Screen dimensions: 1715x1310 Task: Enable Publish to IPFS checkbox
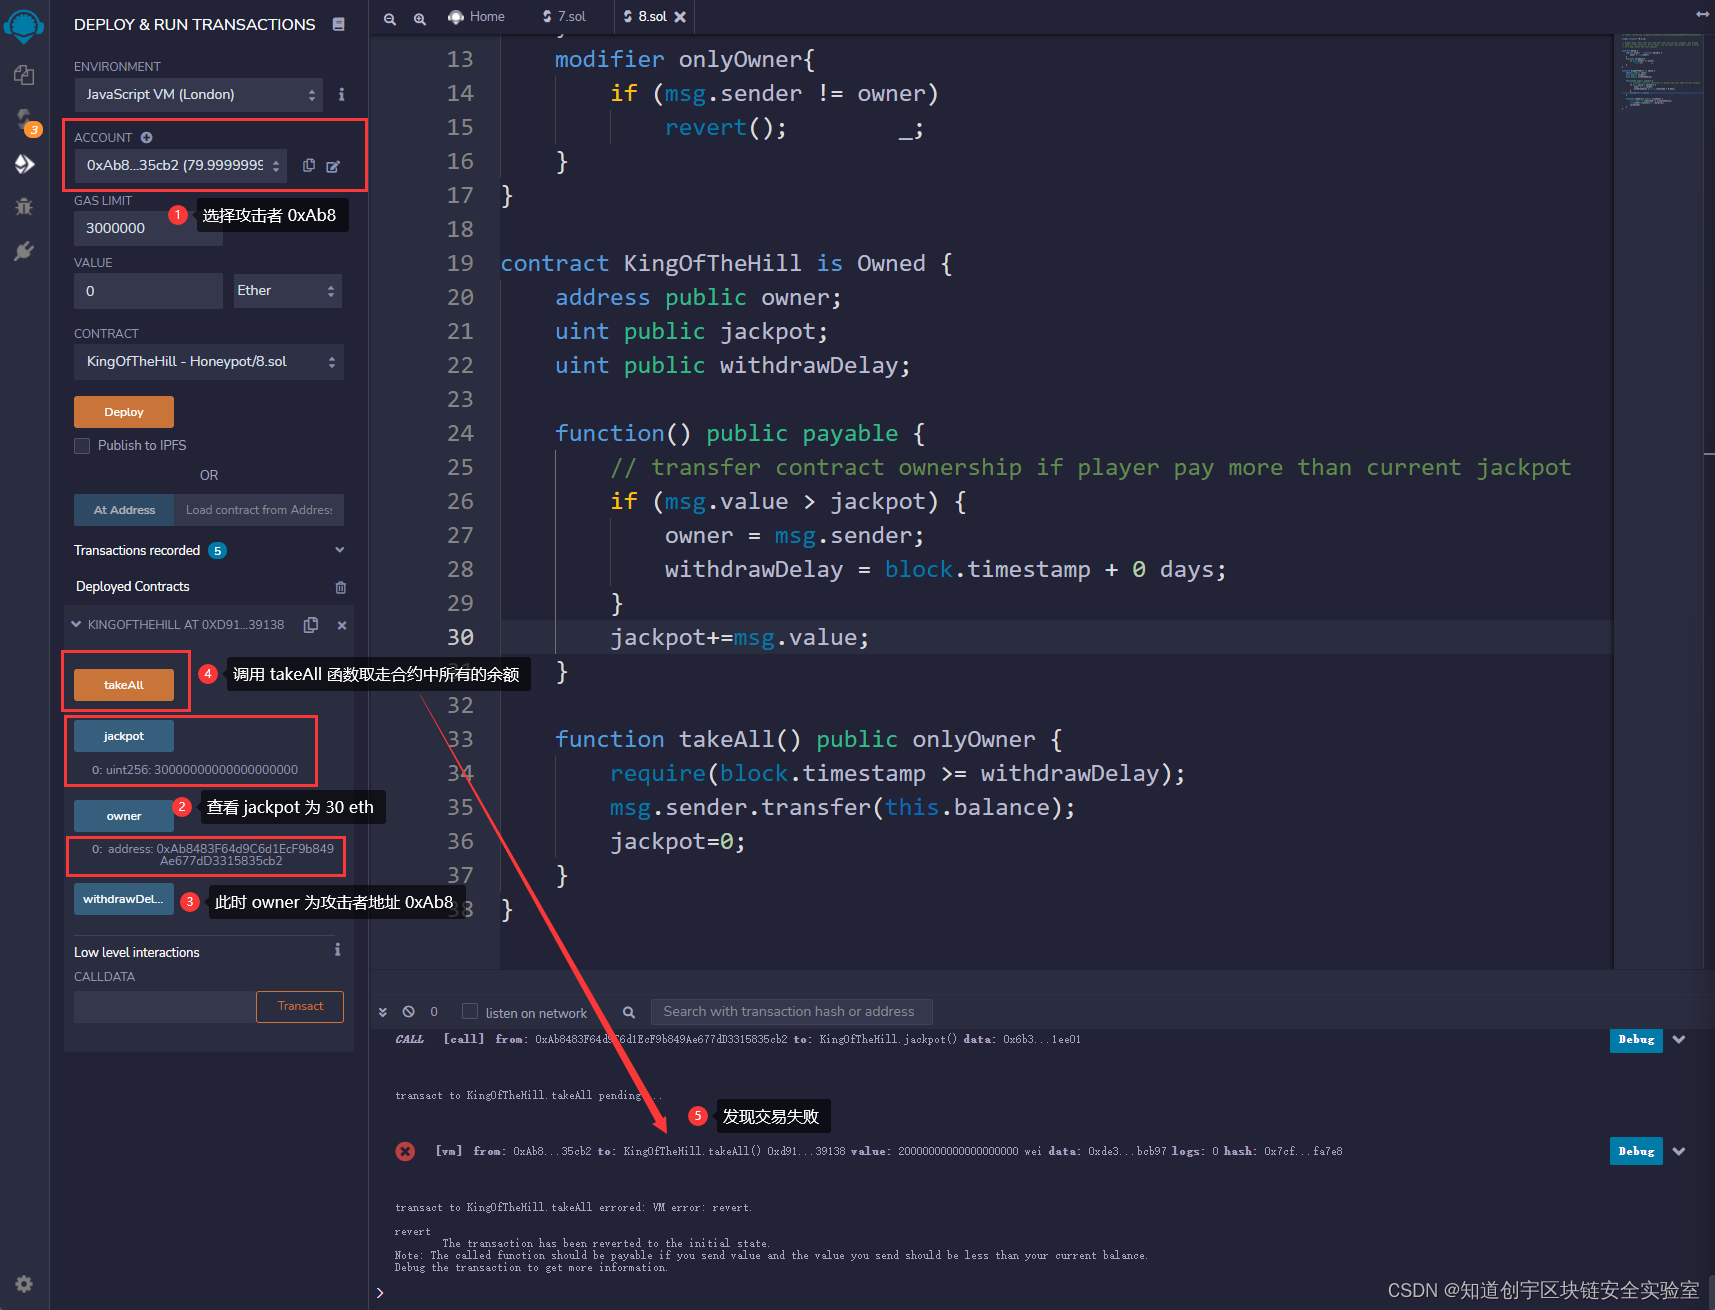point(82,445)
